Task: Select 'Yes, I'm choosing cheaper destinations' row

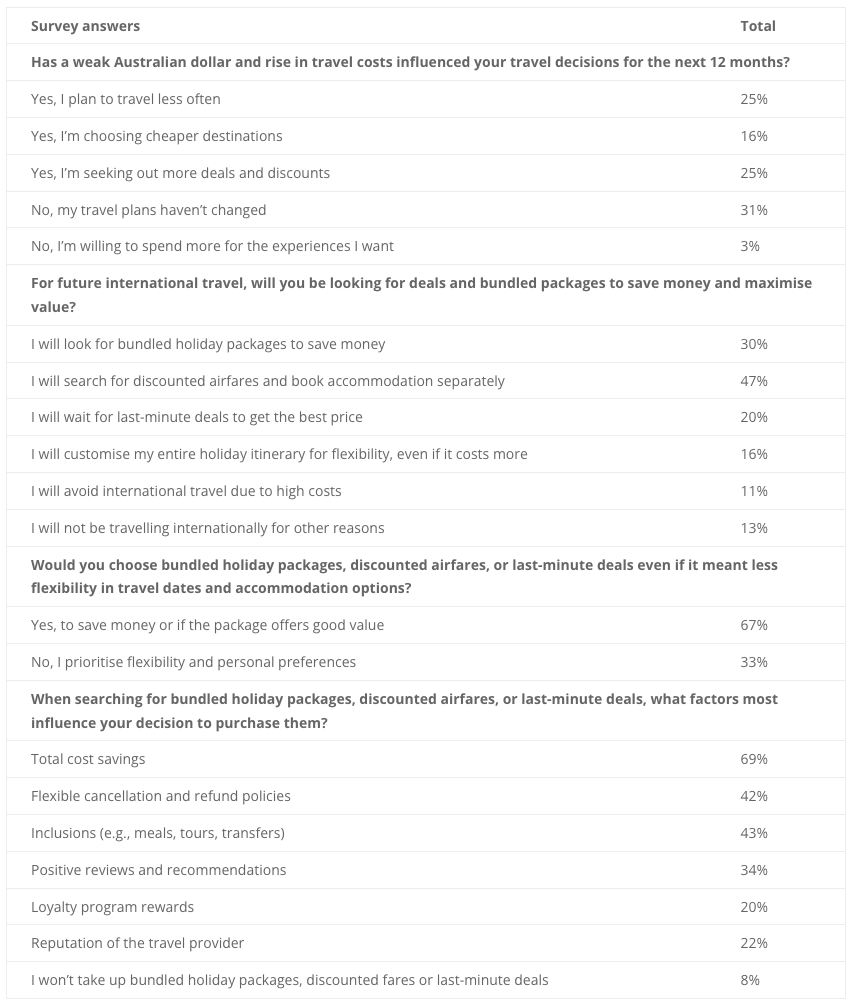Action: pyautogui.click(x=426, y=136)
